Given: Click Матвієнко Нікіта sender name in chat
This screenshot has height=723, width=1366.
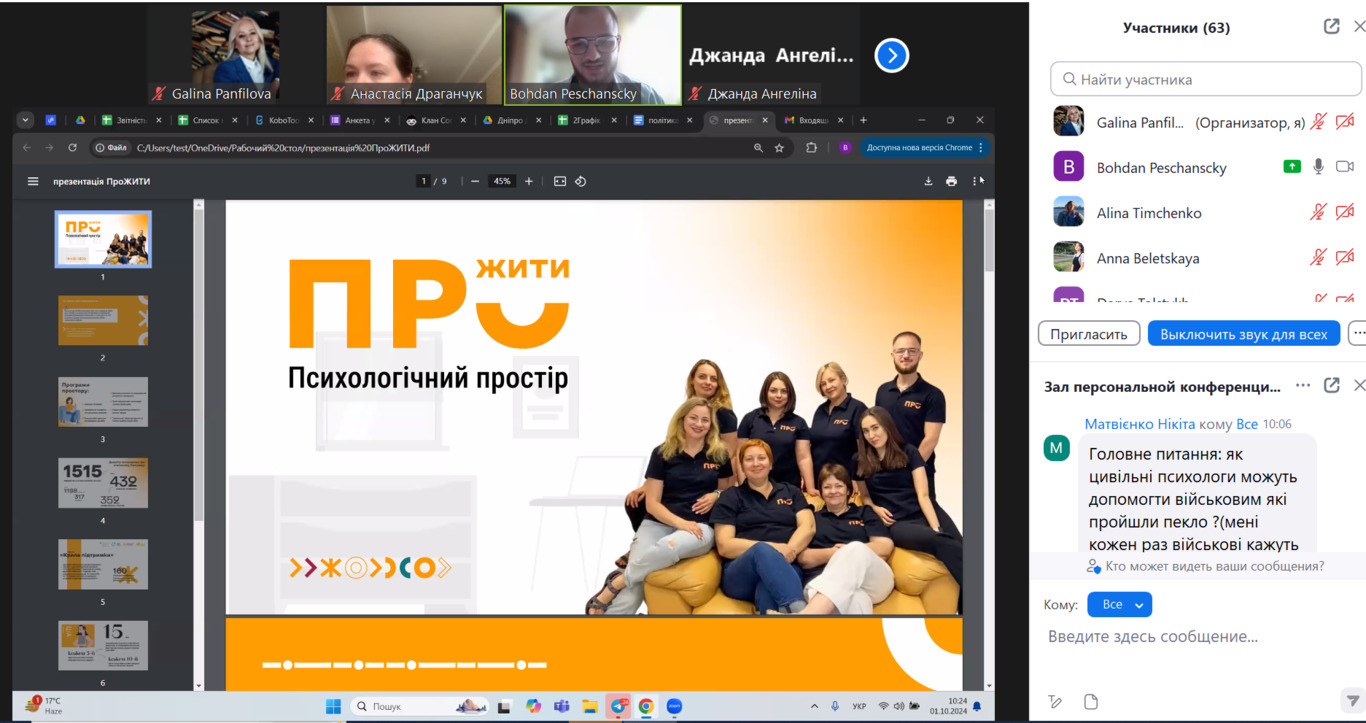Looking at the screenshot, I should click(x=1139, y=424).
